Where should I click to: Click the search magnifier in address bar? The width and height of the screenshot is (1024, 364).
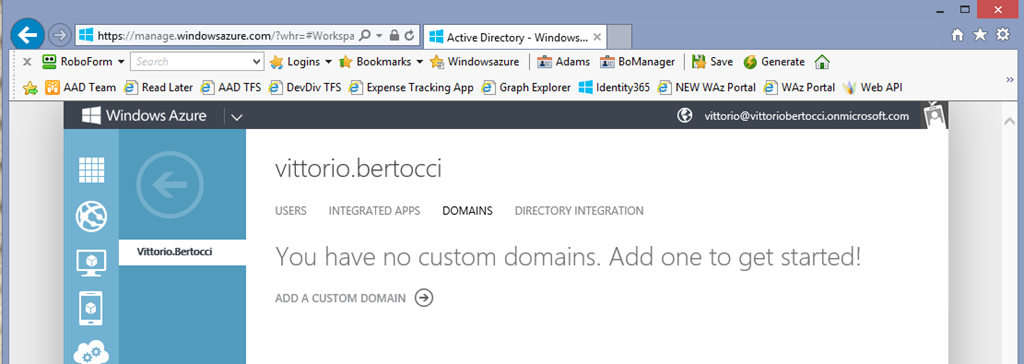366,35
